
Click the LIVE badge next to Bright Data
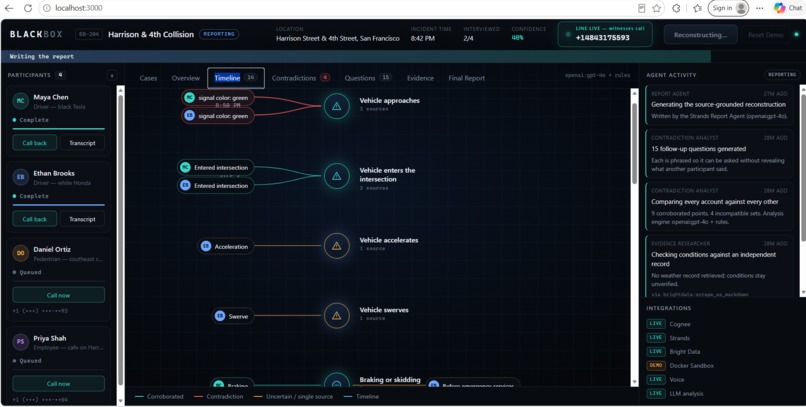click(x=656, y=352)
